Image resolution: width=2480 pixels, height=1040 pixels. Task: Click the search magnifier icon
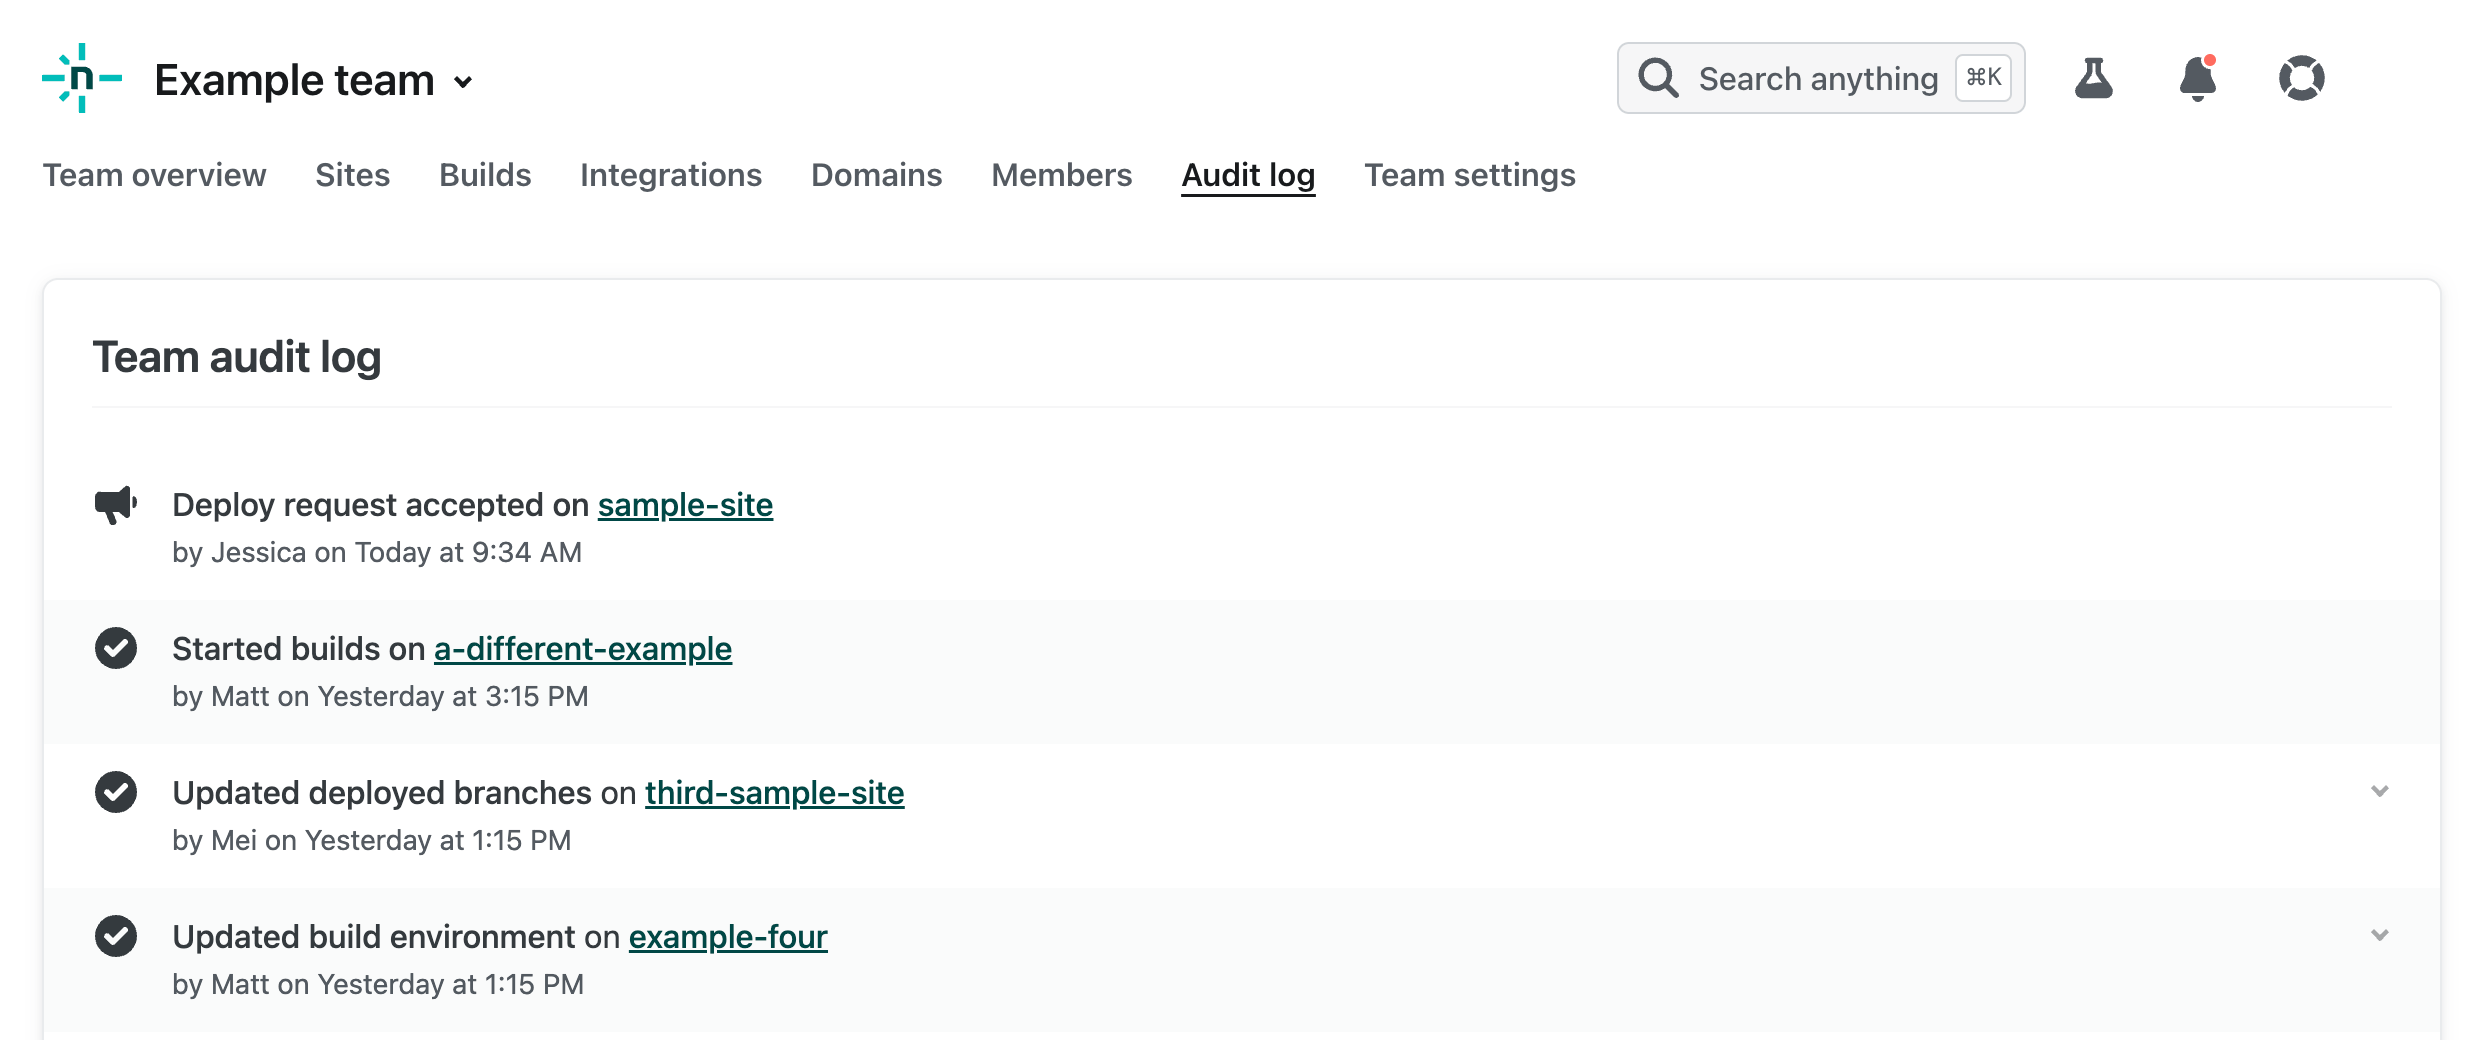pos(1658,78)
